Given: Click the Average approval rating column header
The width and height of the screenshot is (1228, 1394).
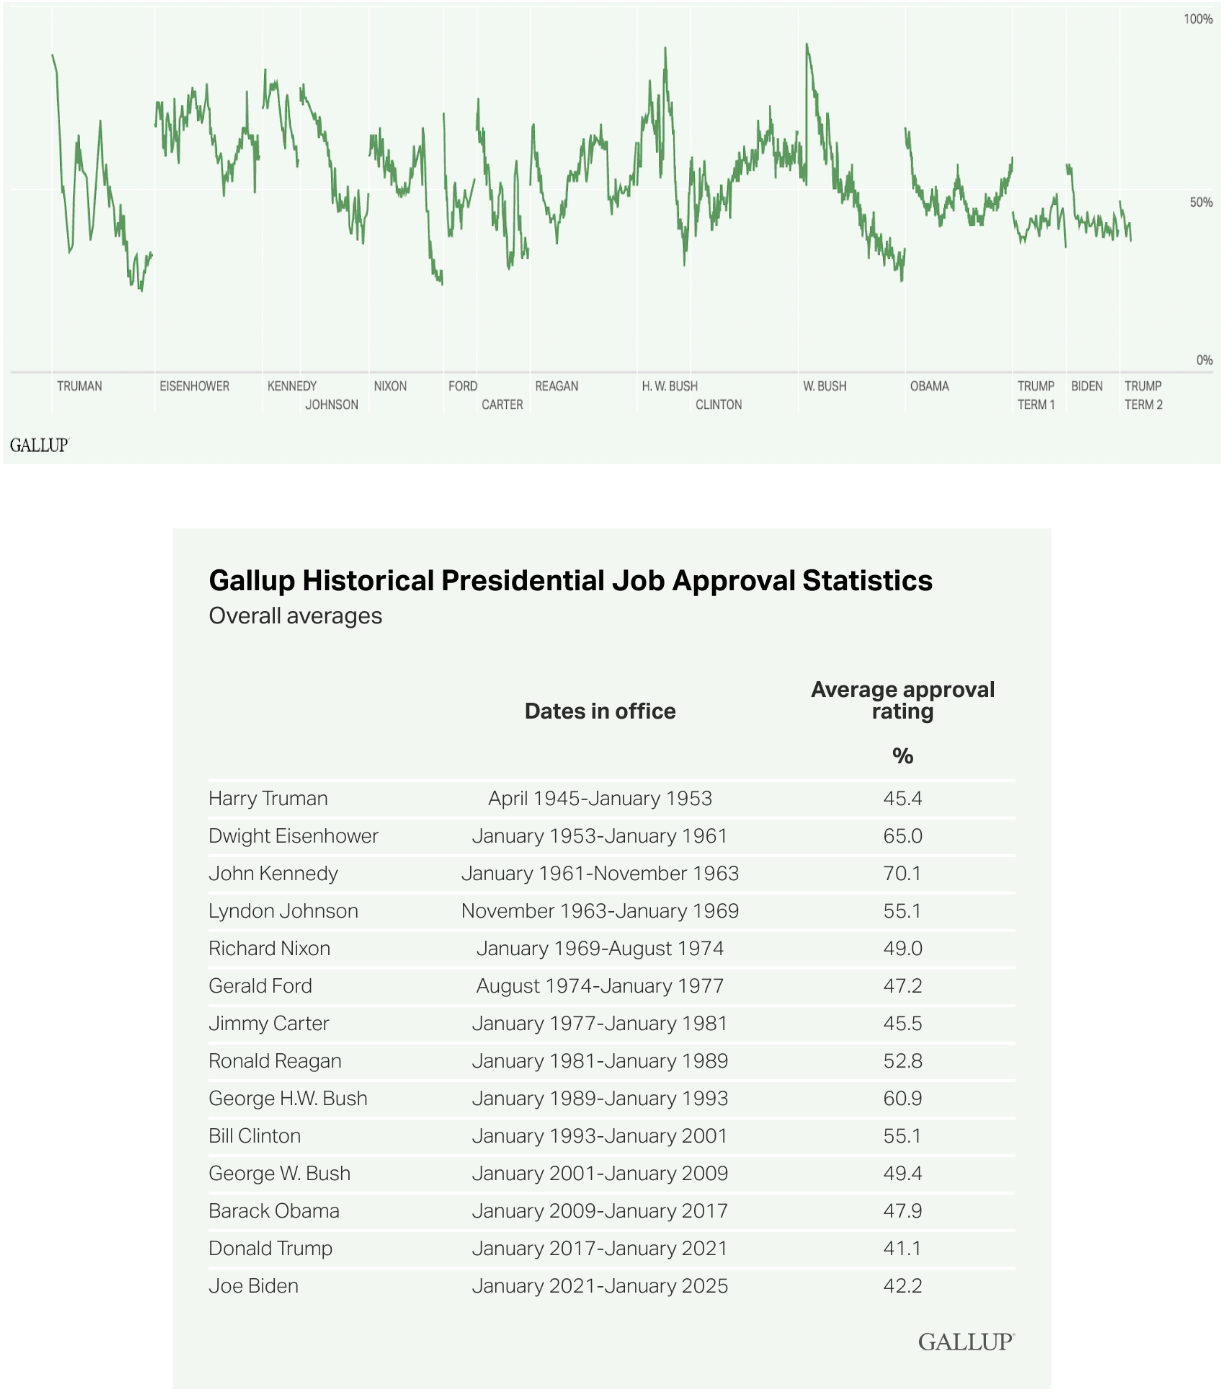Looking at the screenshot, I should (x=902, y=700).
